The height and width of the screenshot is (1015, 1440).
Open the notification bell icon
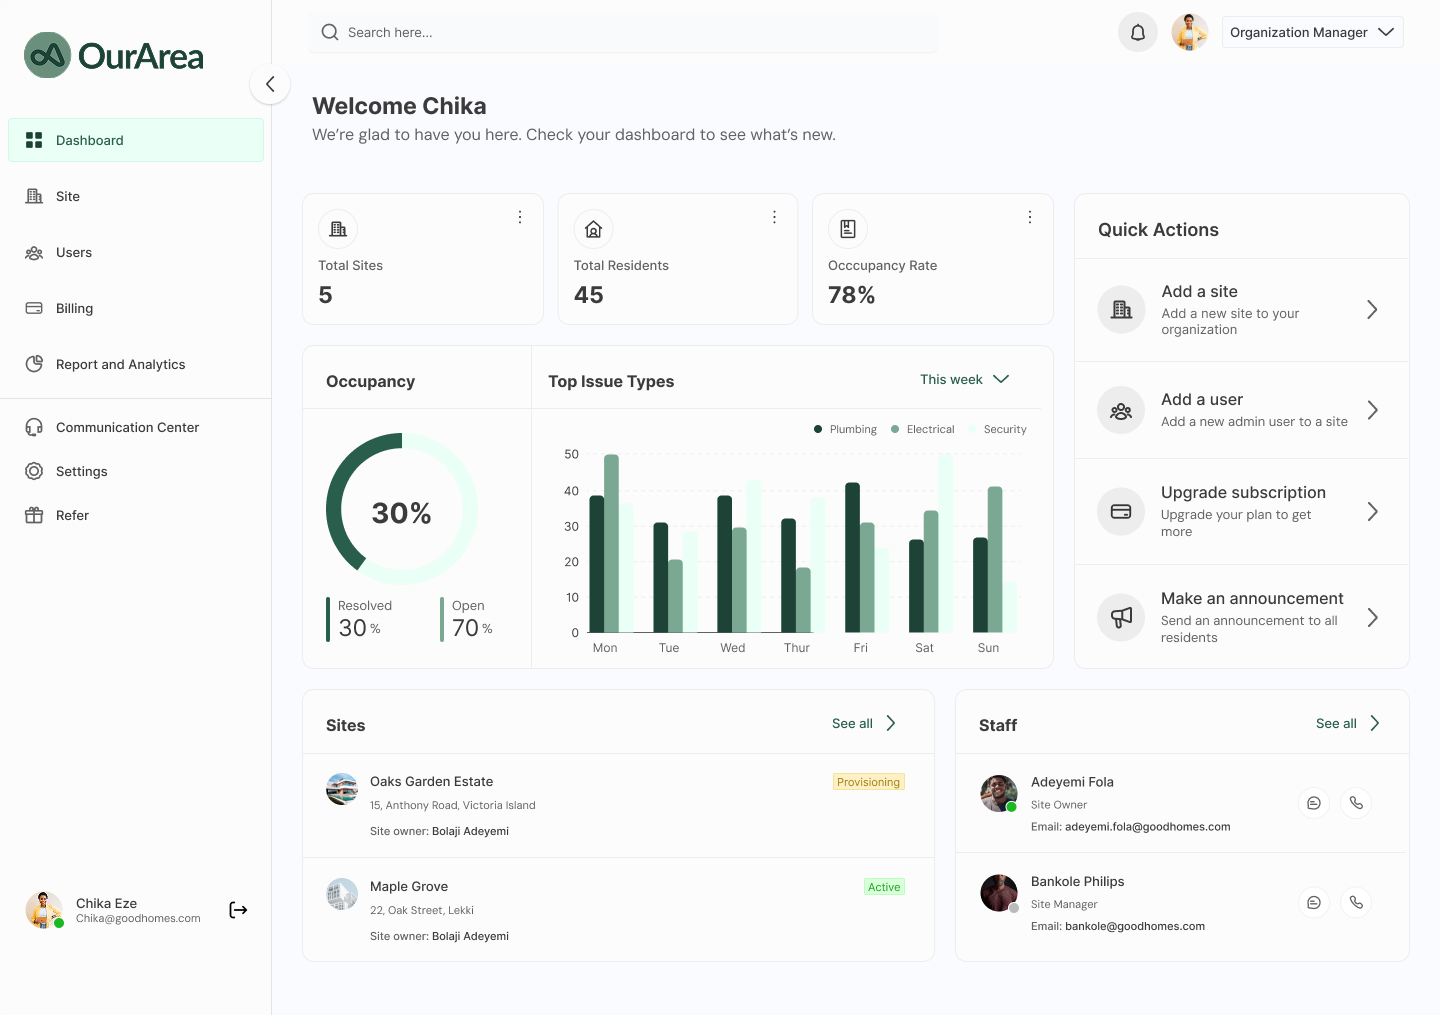click(1137, 32)
